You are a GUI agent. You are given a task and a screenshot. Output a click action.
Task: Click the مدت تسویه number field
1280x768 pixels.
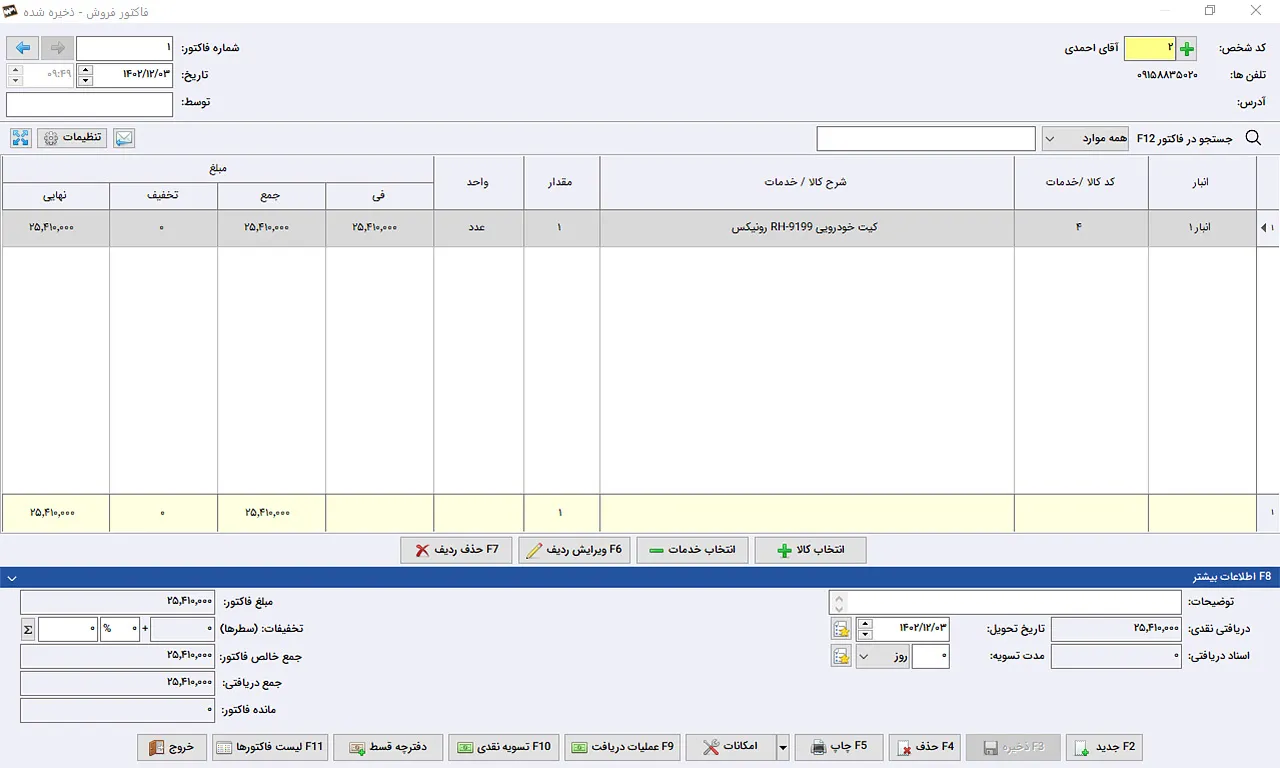click(931, 656)
